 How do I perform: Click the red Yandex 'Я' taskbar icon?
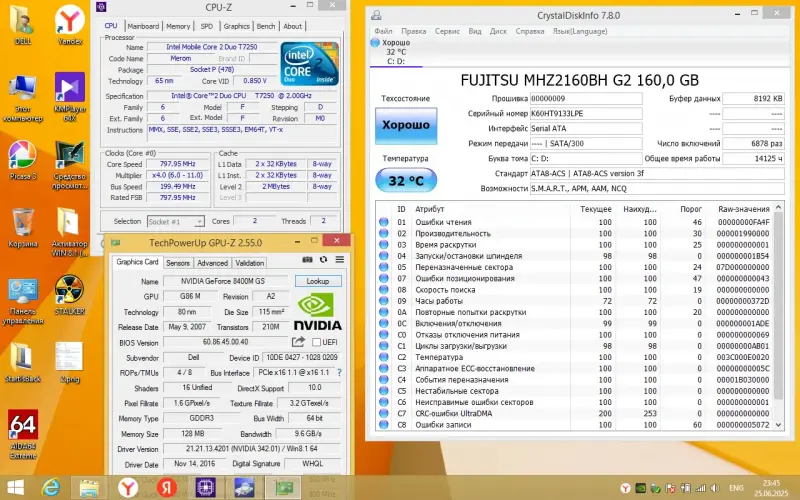coord(166,488)
